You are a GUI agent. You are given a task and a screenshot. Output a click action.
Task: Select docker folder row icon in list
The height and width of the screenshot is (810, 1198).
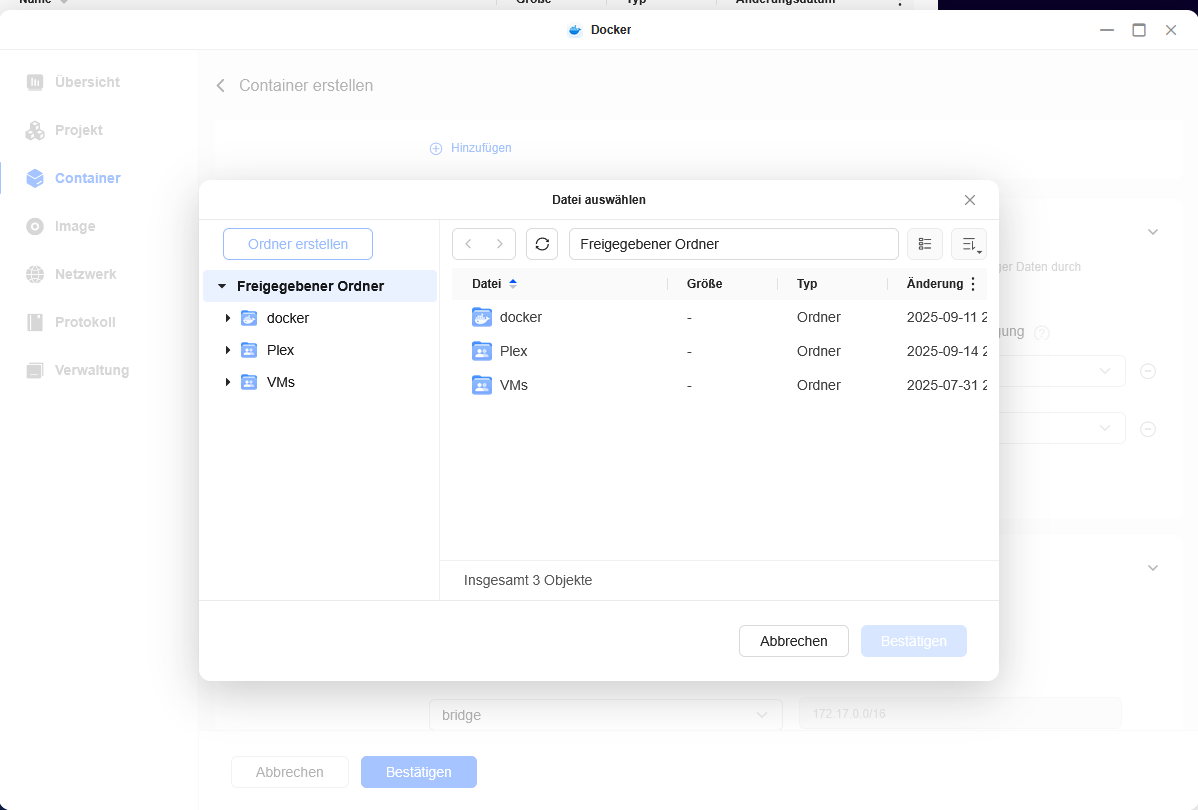[x=481, y=317]
